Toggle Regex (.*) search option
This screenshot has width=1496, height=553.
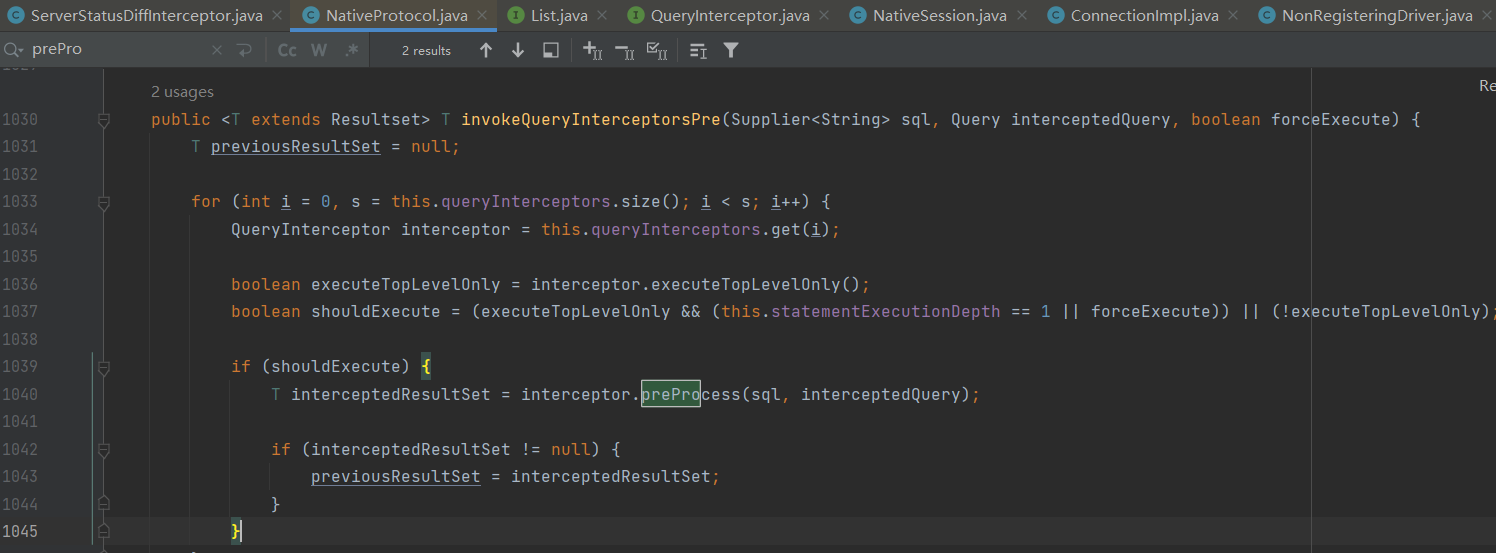tap(351, 50)
